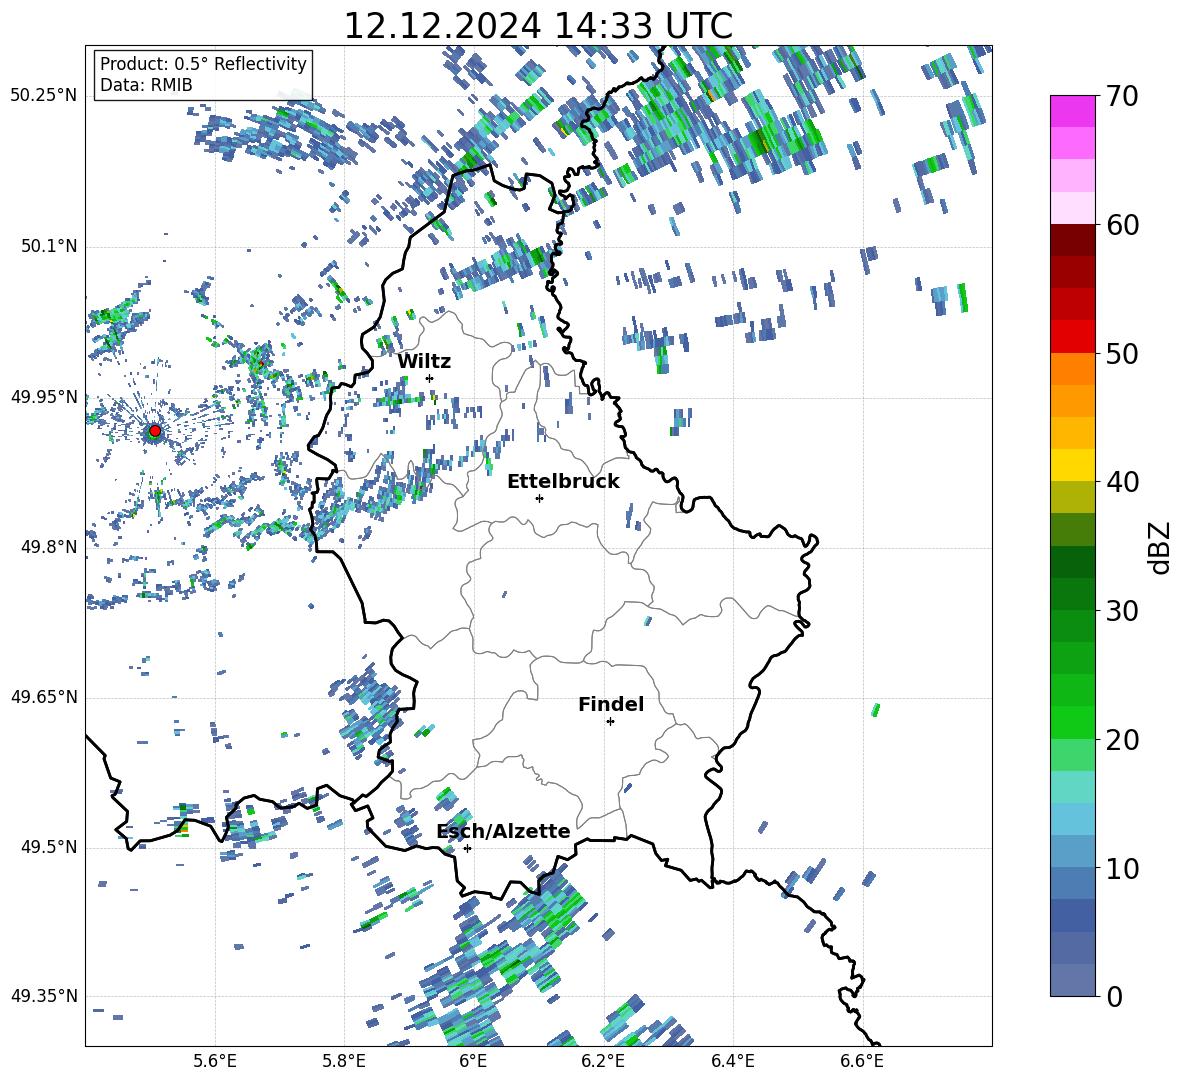Click the title 12.12.2024 14:33 UTC

tap(538, 26)
